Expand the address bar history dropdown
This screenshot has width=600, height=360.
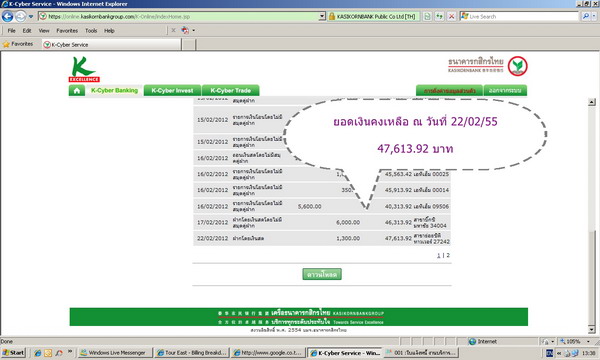[322, 16]
